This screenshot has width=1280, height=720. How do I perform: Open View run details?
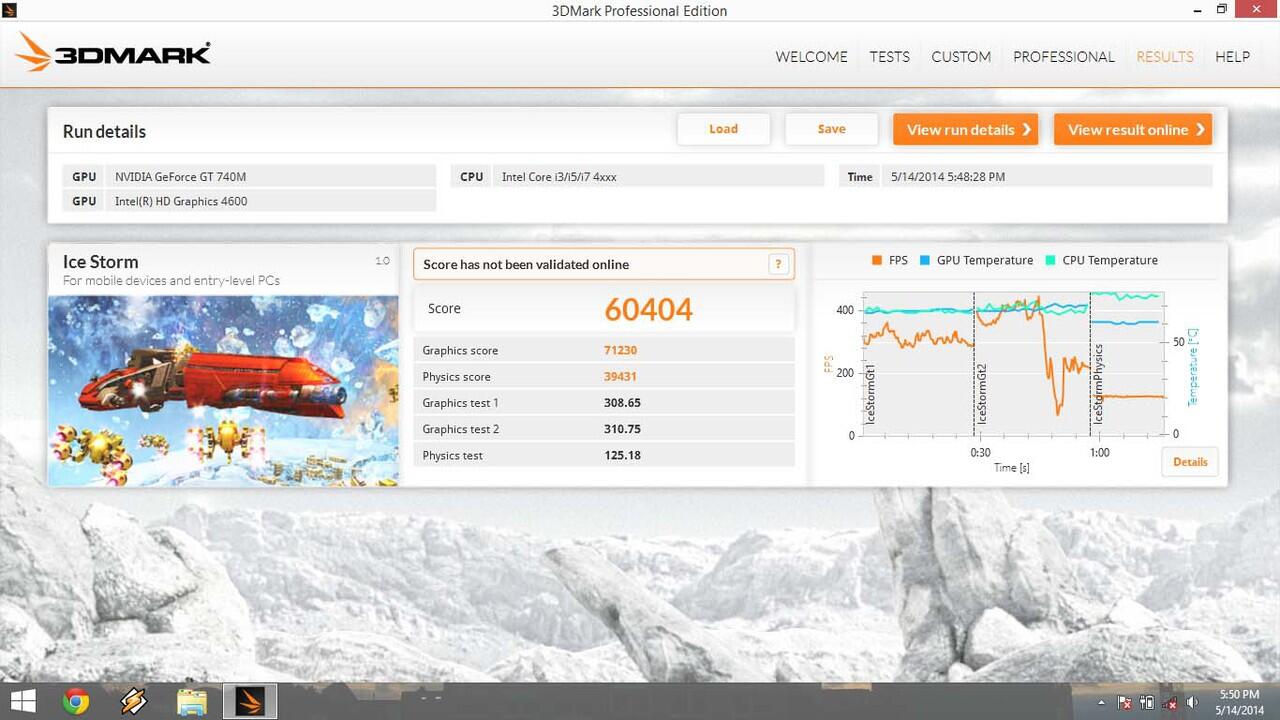(x=965, y=129)
